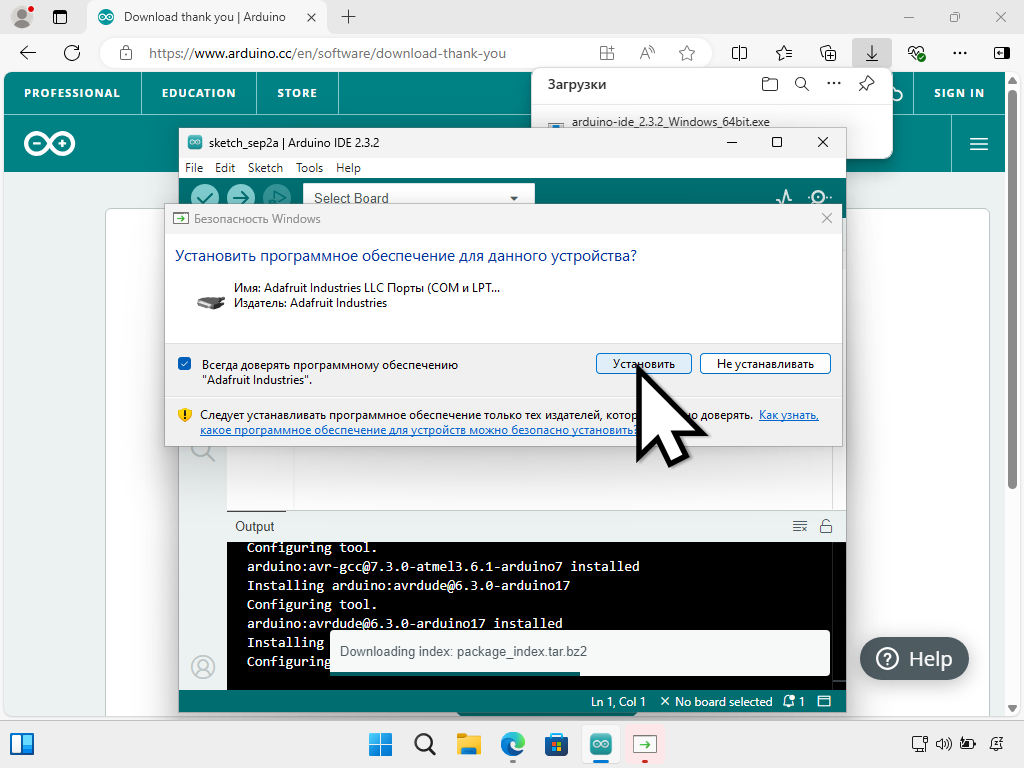Click the Edge address bar URL
Screen dimensions: 1024x768
pos(327,54)
